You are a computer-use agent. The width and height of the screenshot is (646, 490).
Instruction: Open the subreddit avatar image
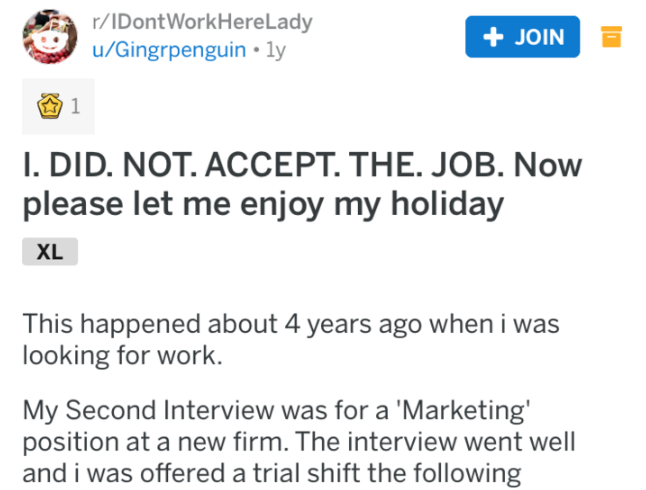tap(50, 37)
